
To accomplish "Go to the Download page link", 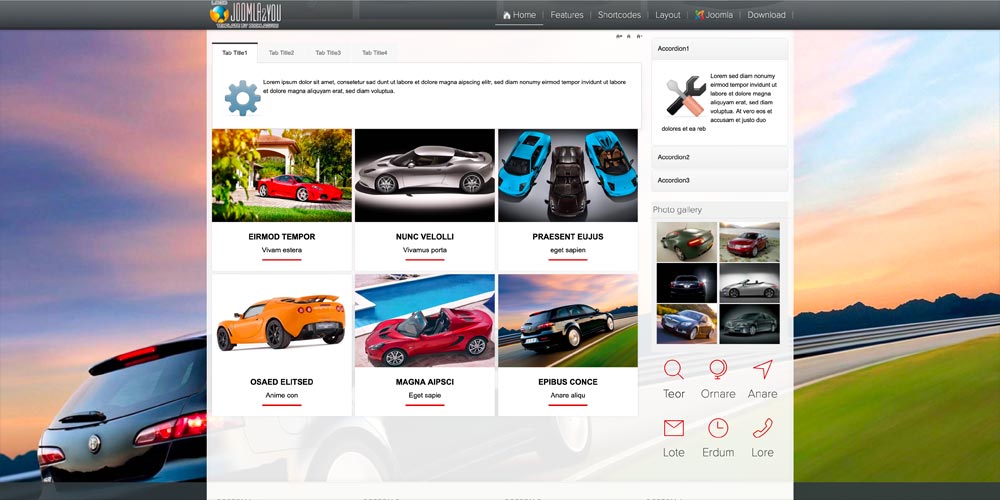I will 766,15.
